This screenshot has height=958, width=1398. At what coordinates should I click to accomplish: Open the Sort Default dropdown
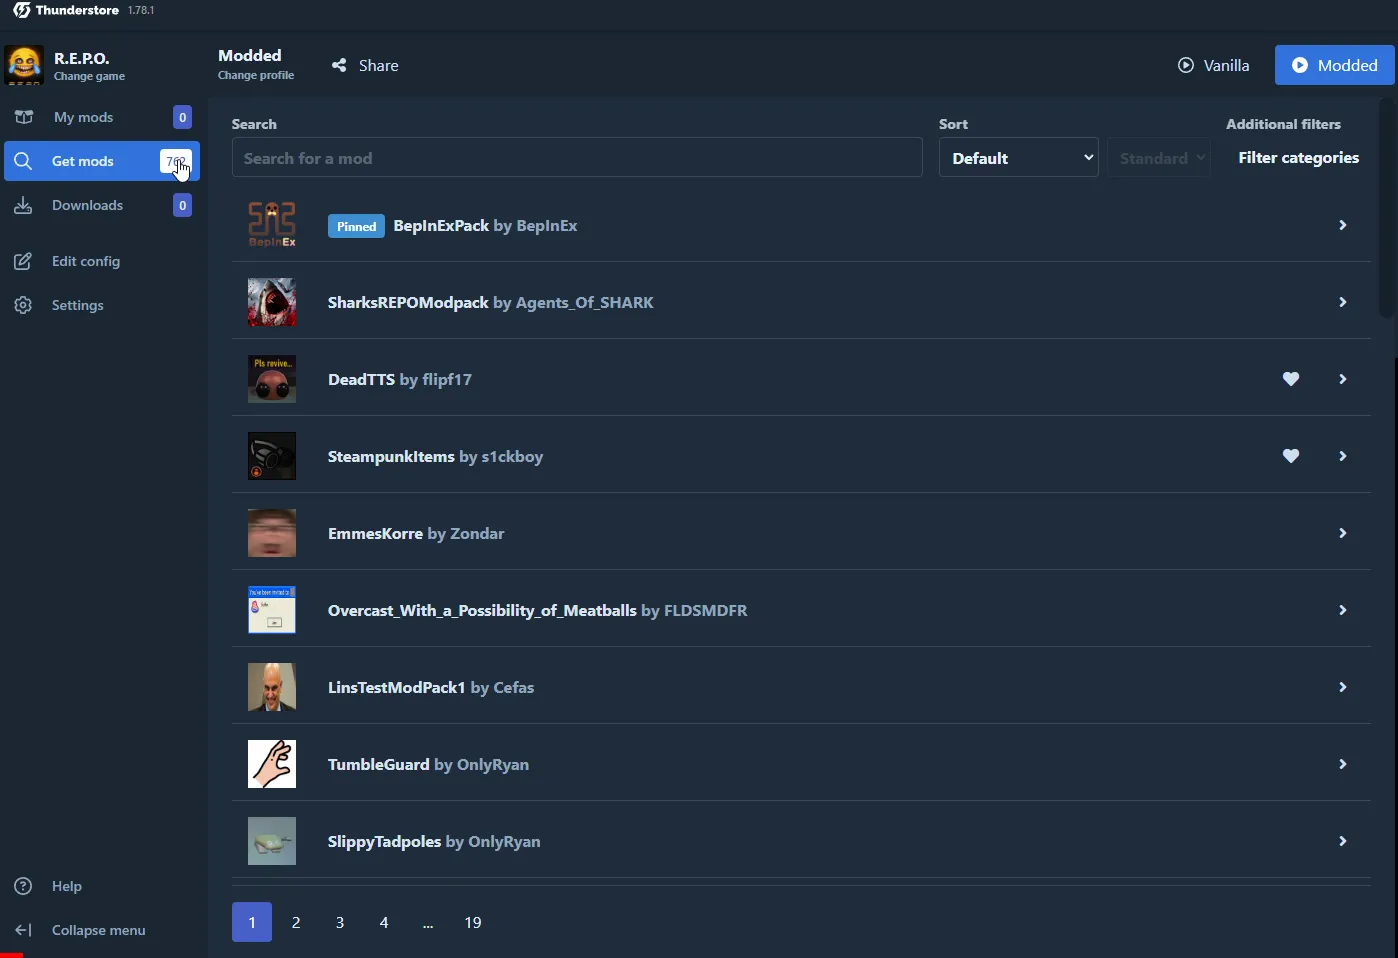1018,157
